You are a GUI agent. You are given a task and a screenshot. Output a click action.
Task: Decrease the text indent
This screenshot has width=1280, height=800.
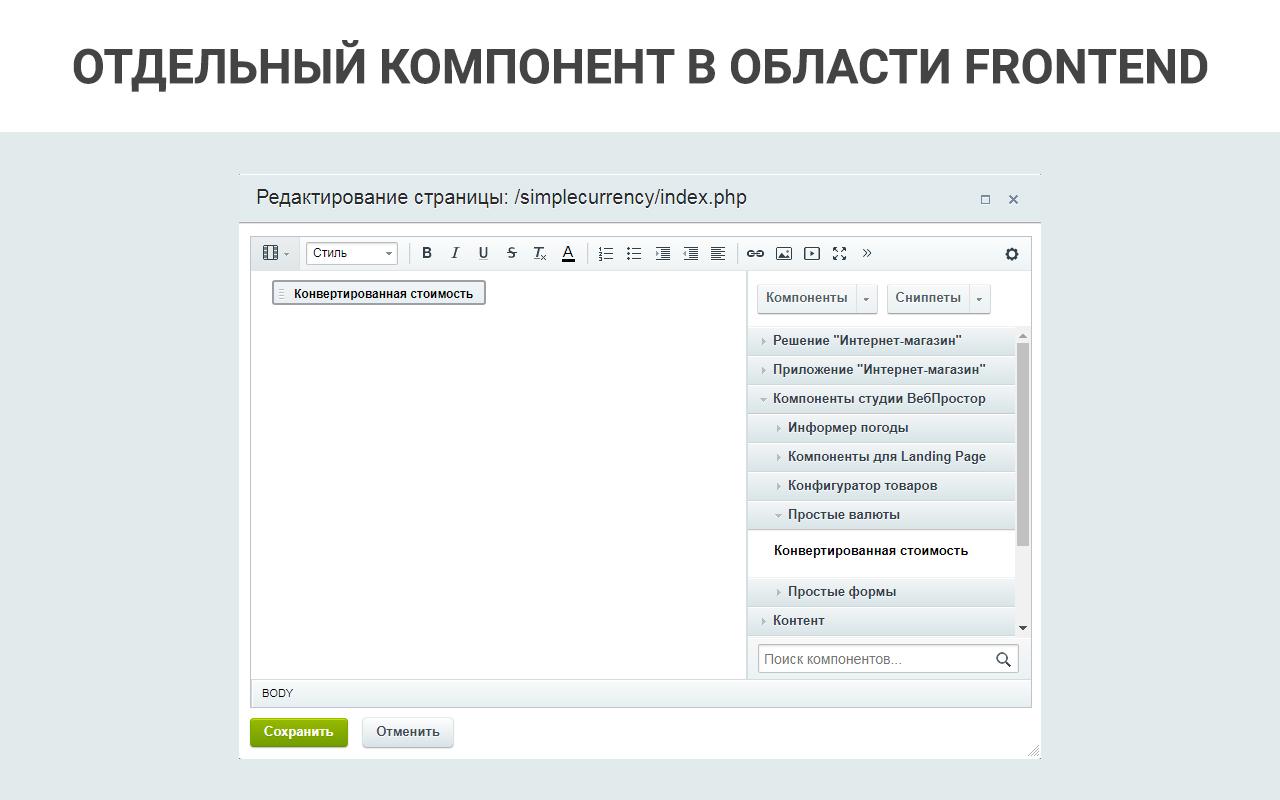click(x=690, y=253)
